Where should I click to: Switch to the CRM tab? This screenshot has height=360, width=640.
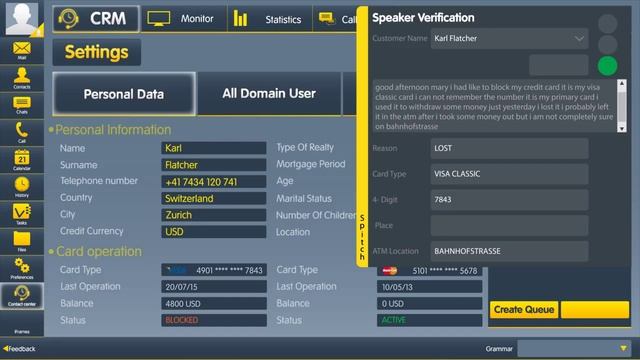pyautogui.click(x=96, y=18)
